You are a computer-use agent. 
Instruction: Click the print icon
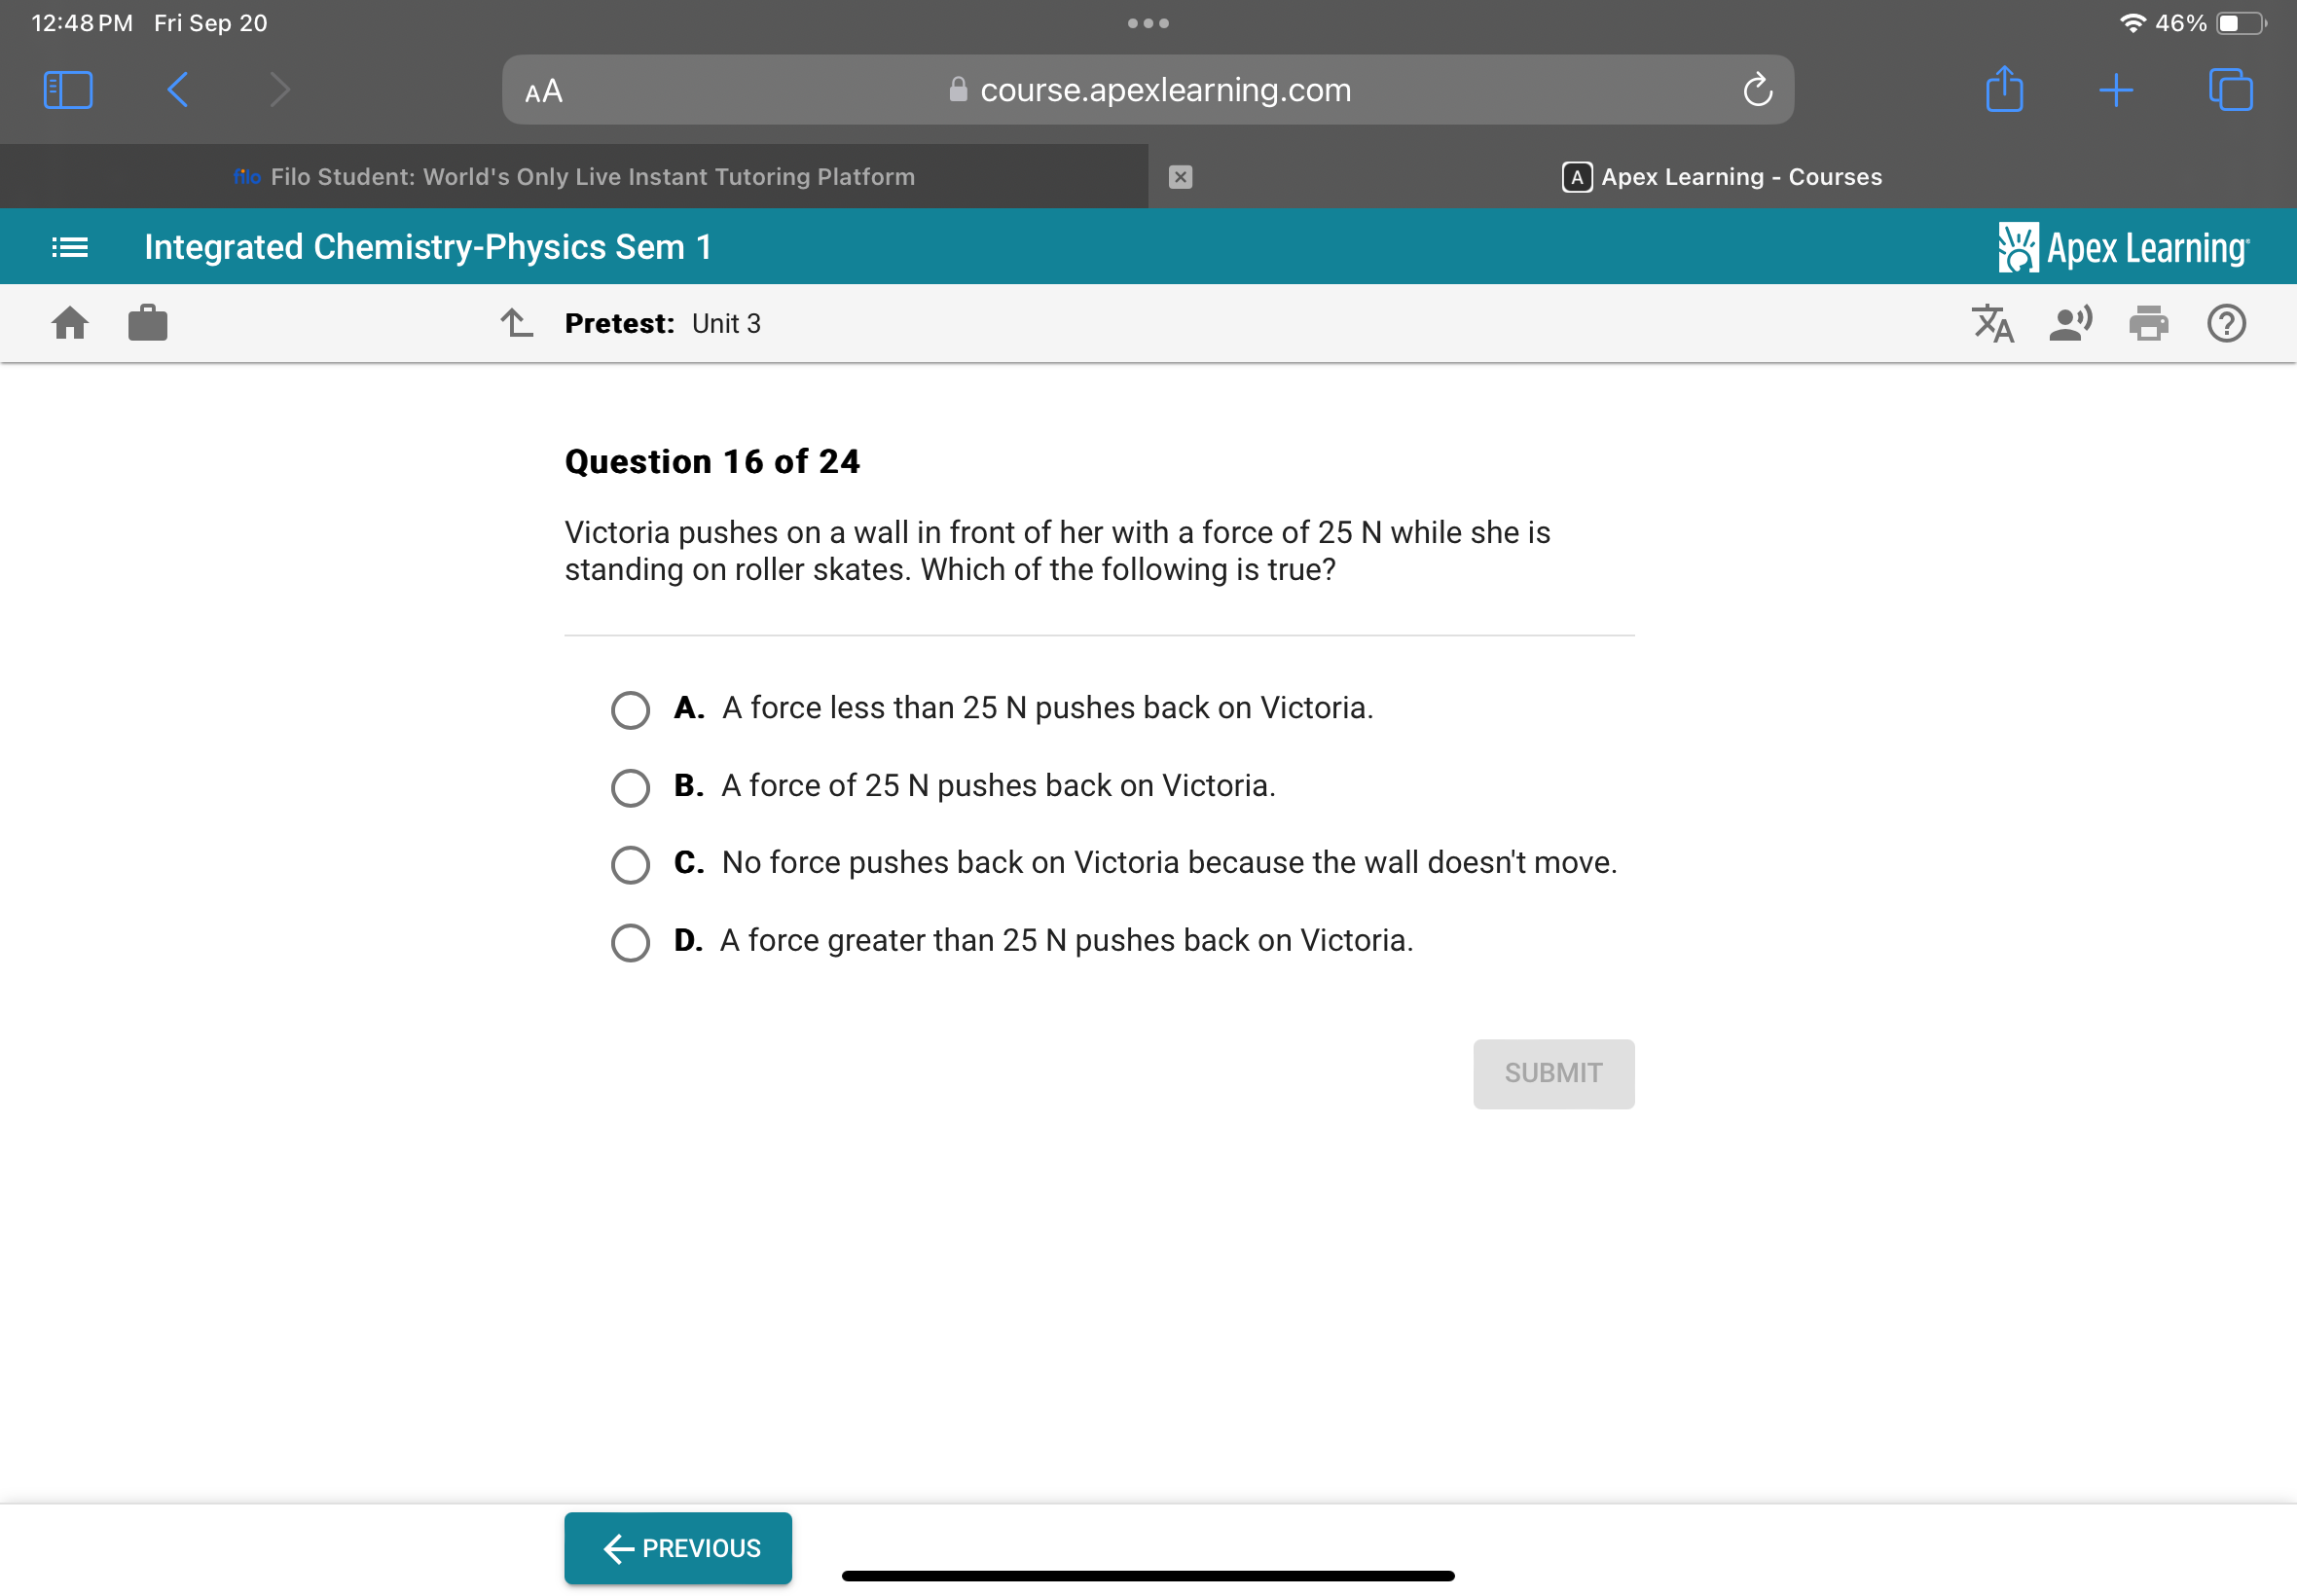point(2149,324)
